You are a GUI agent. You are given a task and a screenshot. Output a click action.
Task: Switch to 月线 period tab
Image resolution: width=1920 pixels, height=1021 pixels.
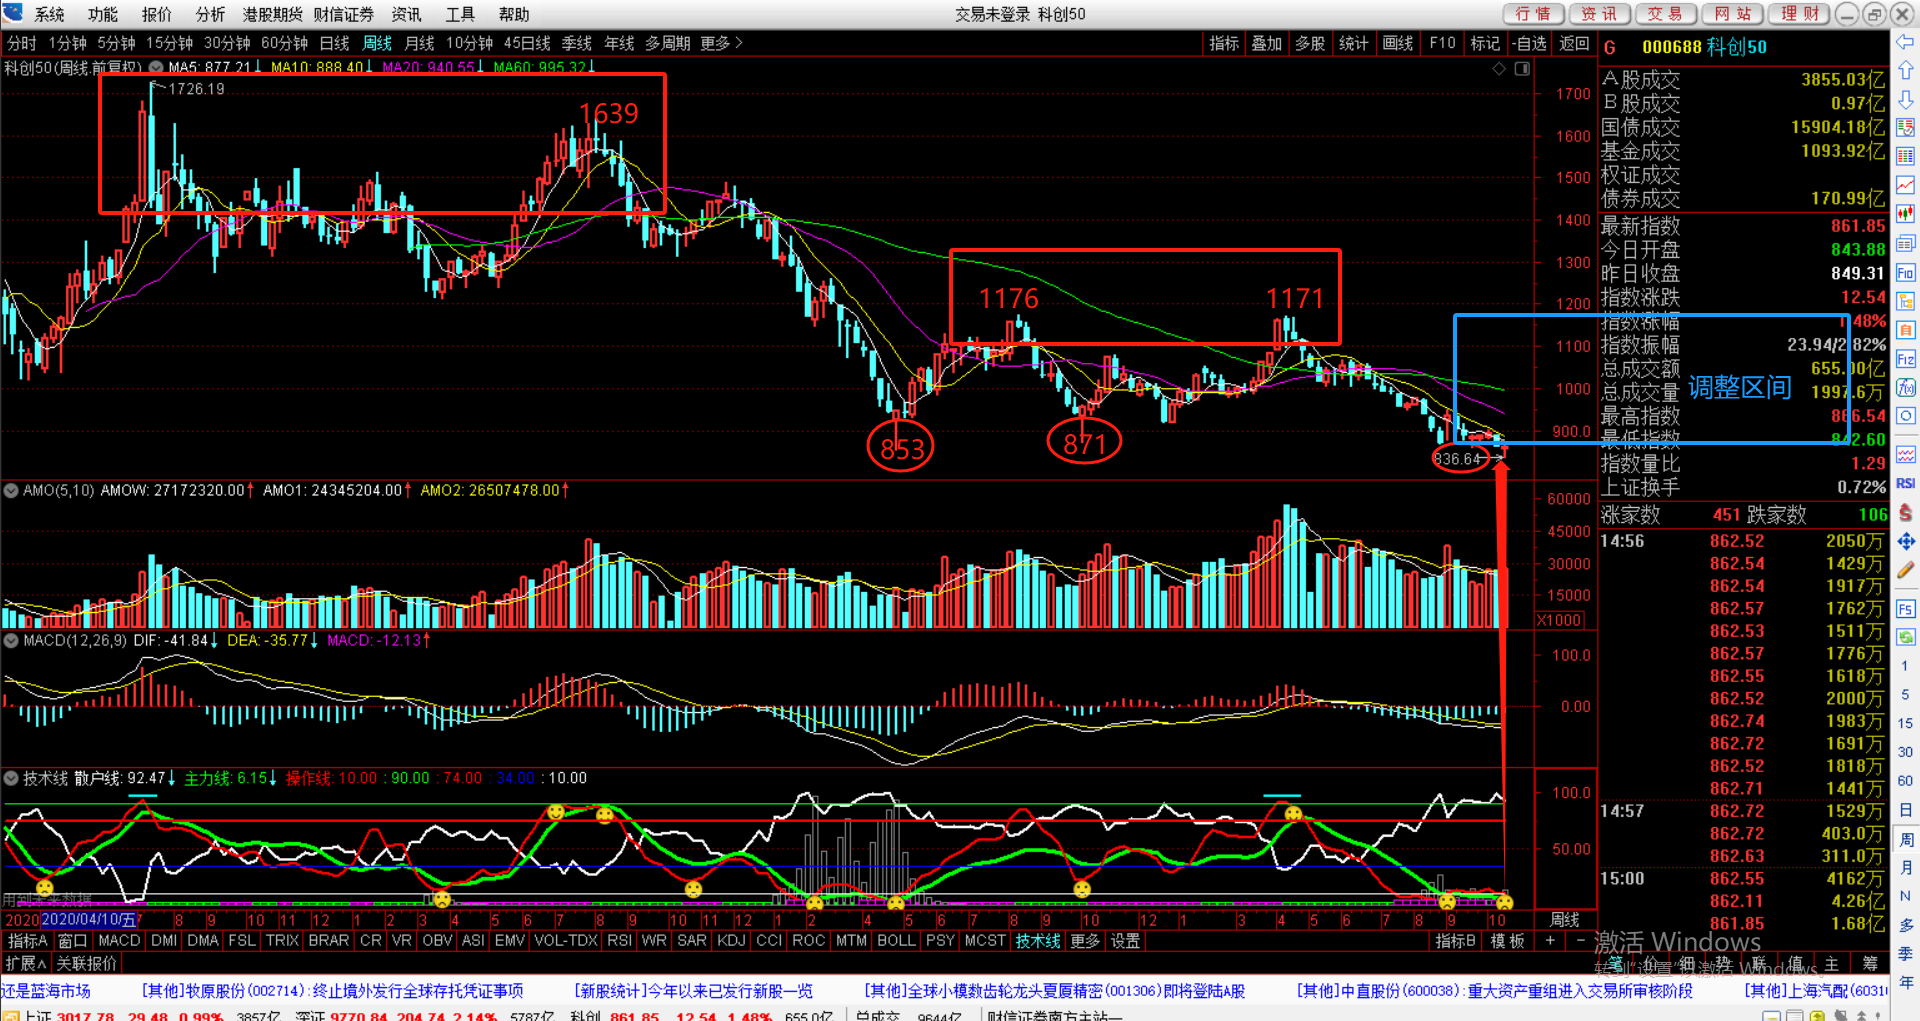[419, 43]
